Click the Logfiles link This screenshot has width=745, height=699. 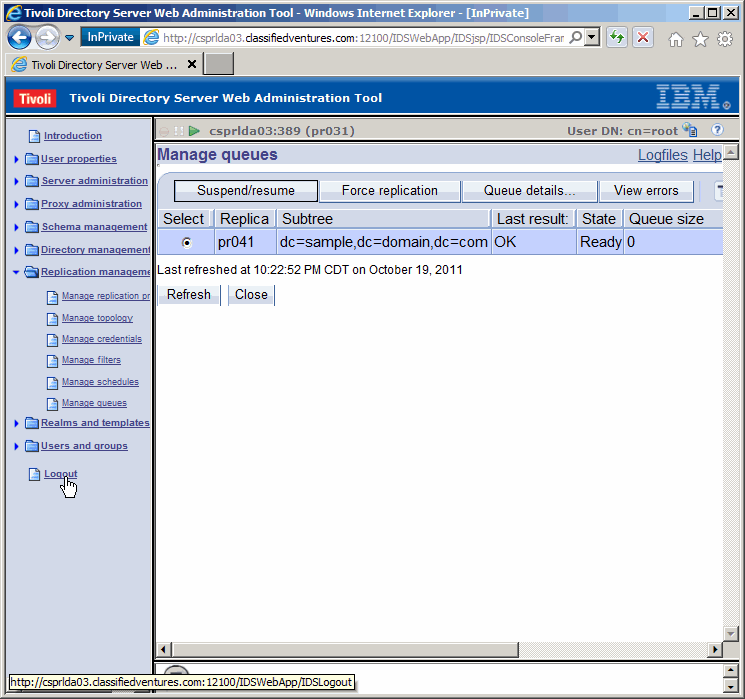point(662,155)
